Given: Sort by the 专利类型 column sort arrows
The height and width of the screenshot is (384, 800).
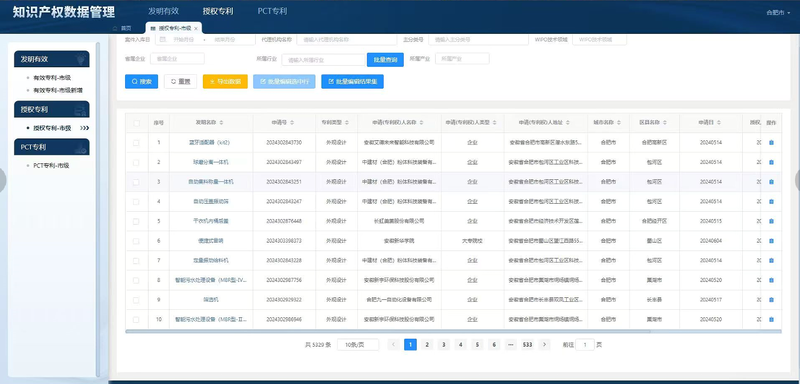Looking at the screenshot, I should tap(347, 123).
